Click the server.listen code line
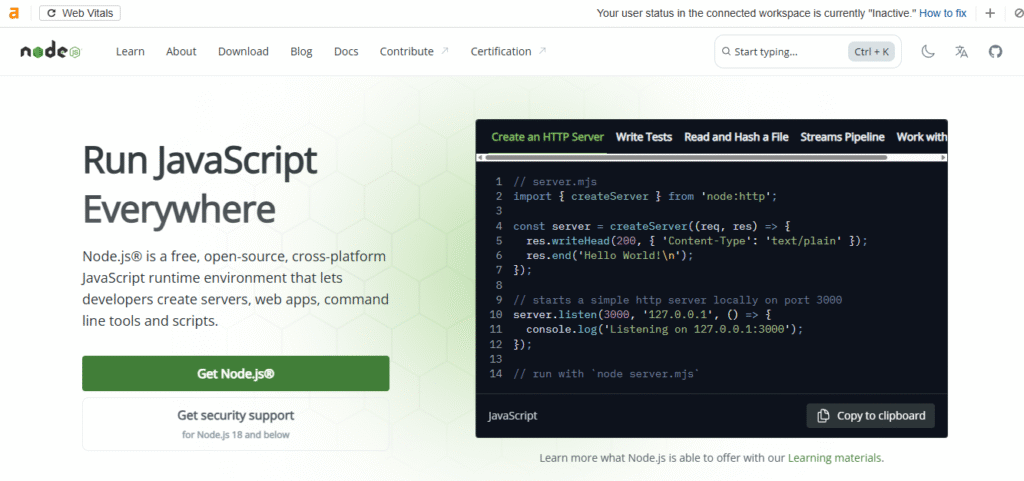This screenshot has width=1024, height=481. (643, 315)
